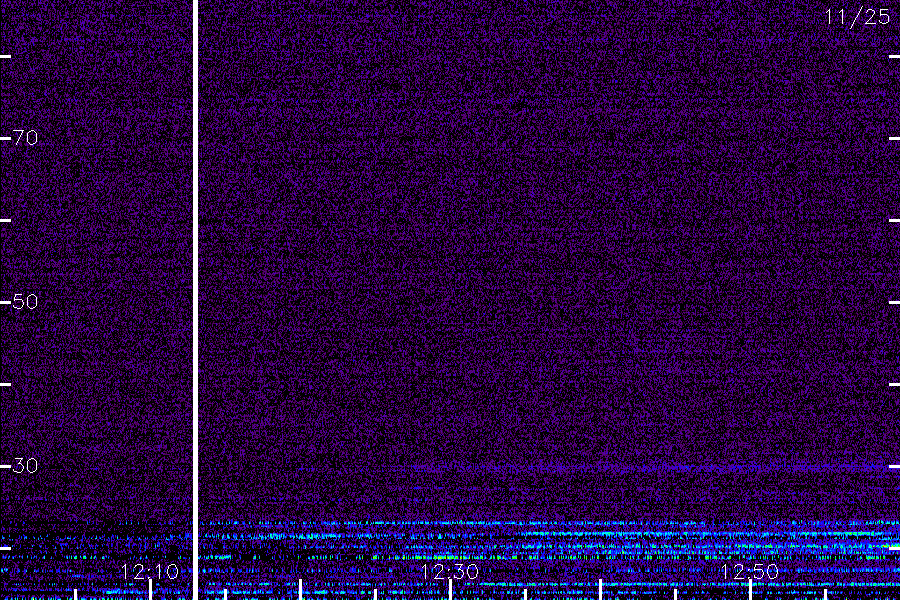Click the 70 frequency axis label
This screenshot has width=900, height=600.
(x=25, y=138)
